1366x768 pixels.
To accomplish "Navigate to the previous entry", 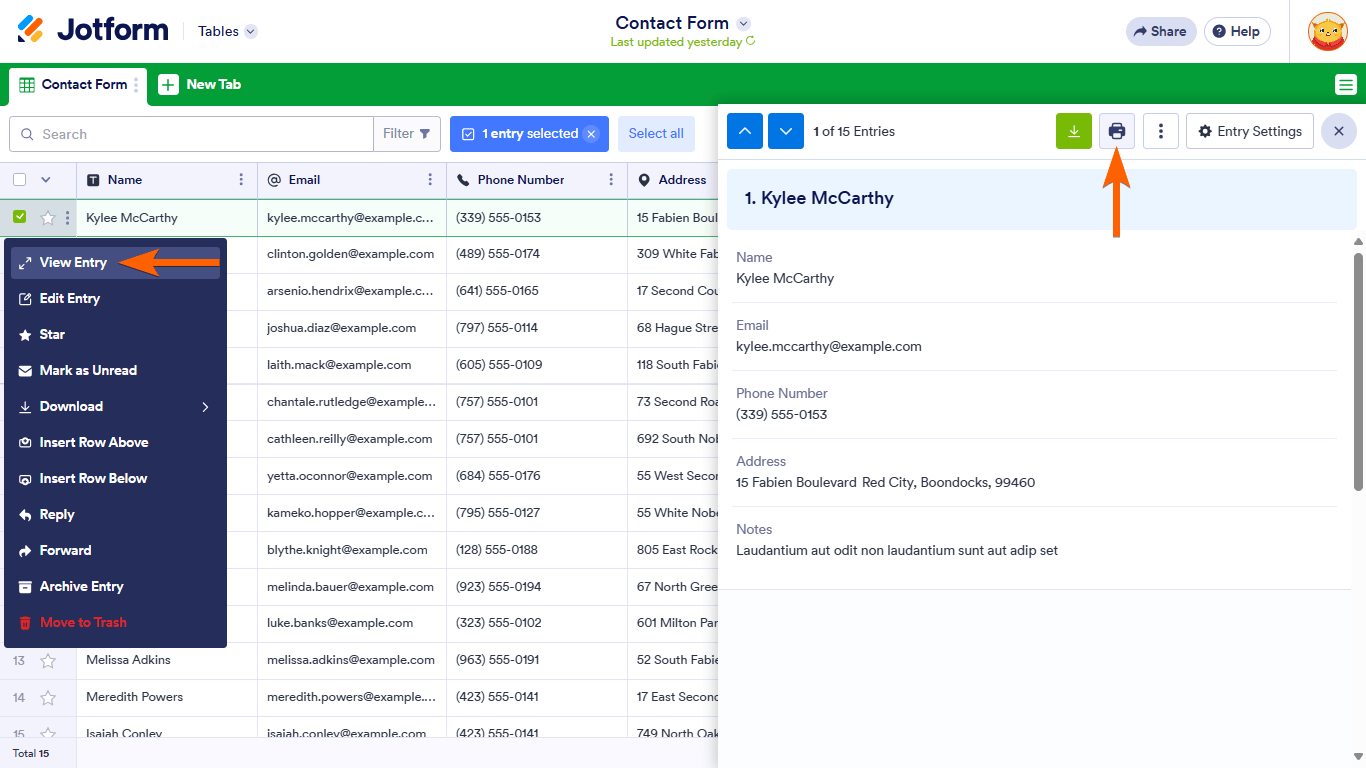I will [744, 130].
